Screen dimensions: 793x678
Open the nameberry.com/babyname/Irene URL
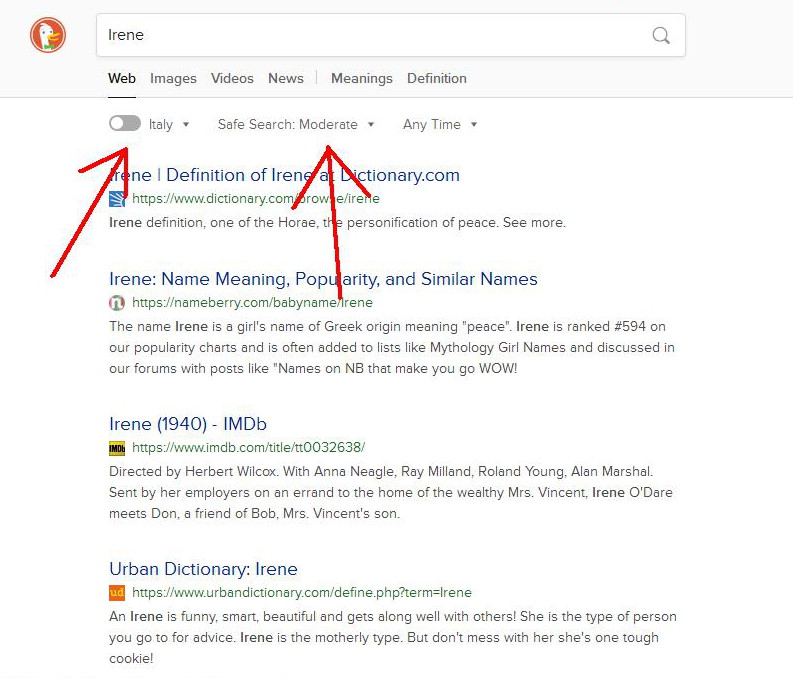point(252,303)
